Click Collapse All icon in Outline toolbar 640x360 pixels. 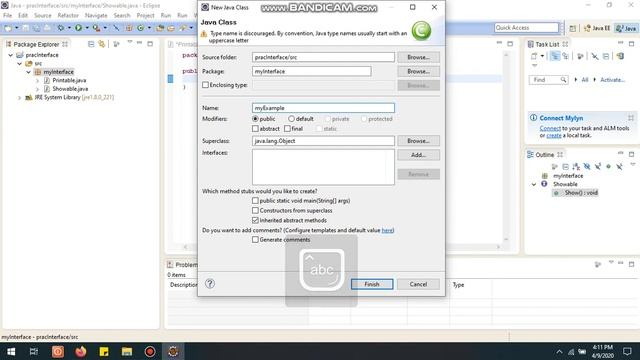click(565, 167)
